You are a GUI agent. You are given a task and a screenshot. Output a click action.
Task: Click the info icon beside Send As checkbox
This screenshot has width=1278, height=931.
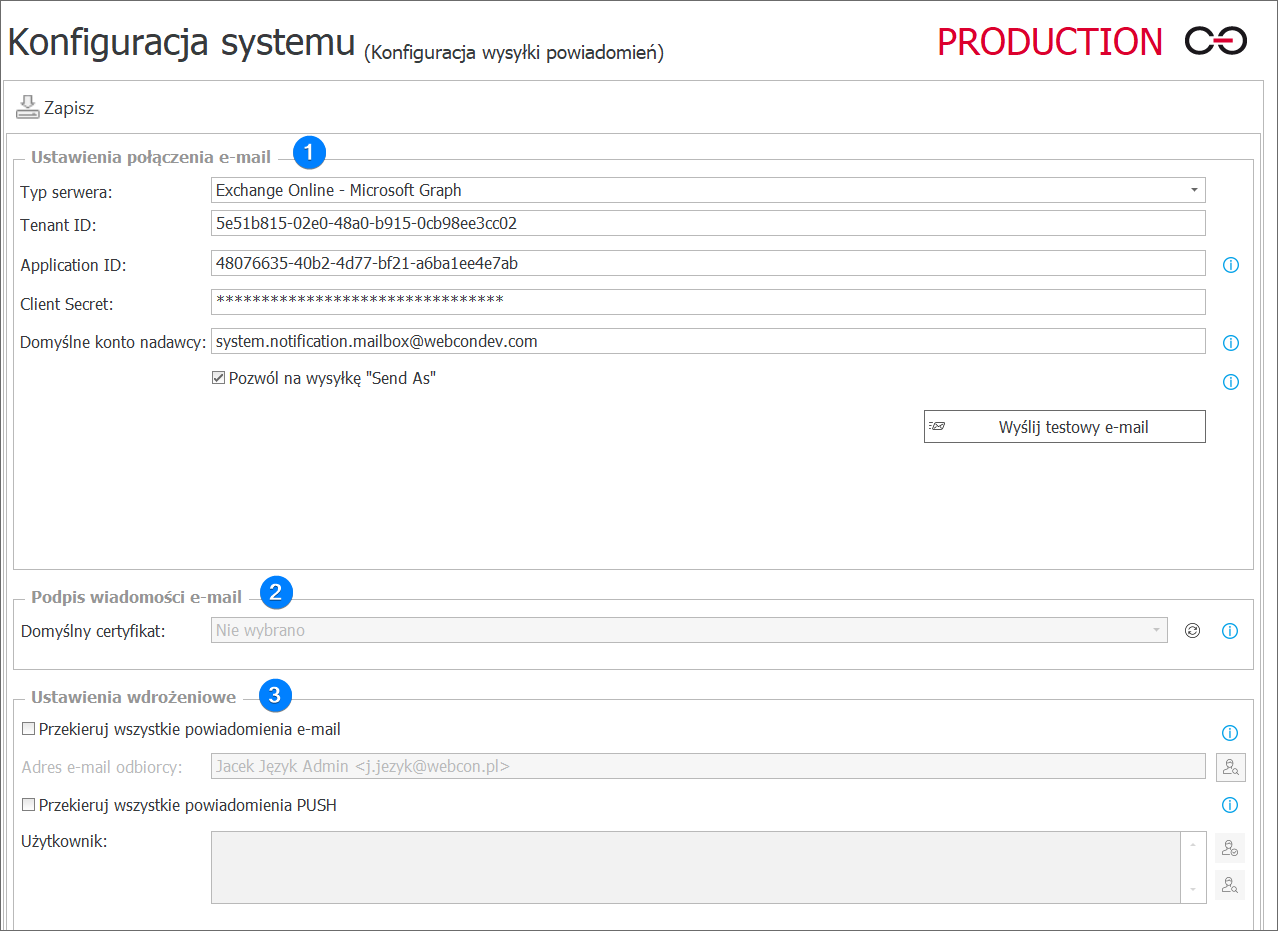pos(1231,382)
